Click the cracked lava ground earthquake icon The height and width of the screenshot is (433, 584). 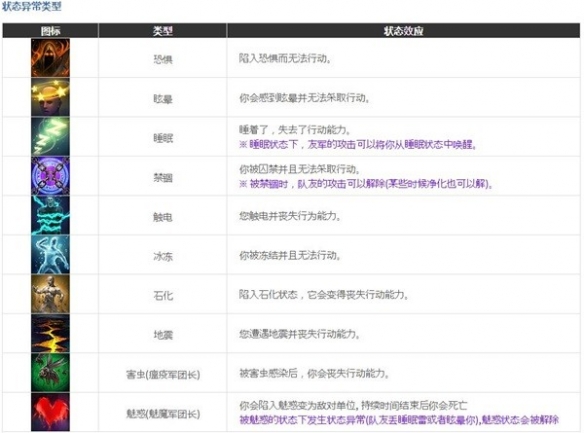click(50, 333)
